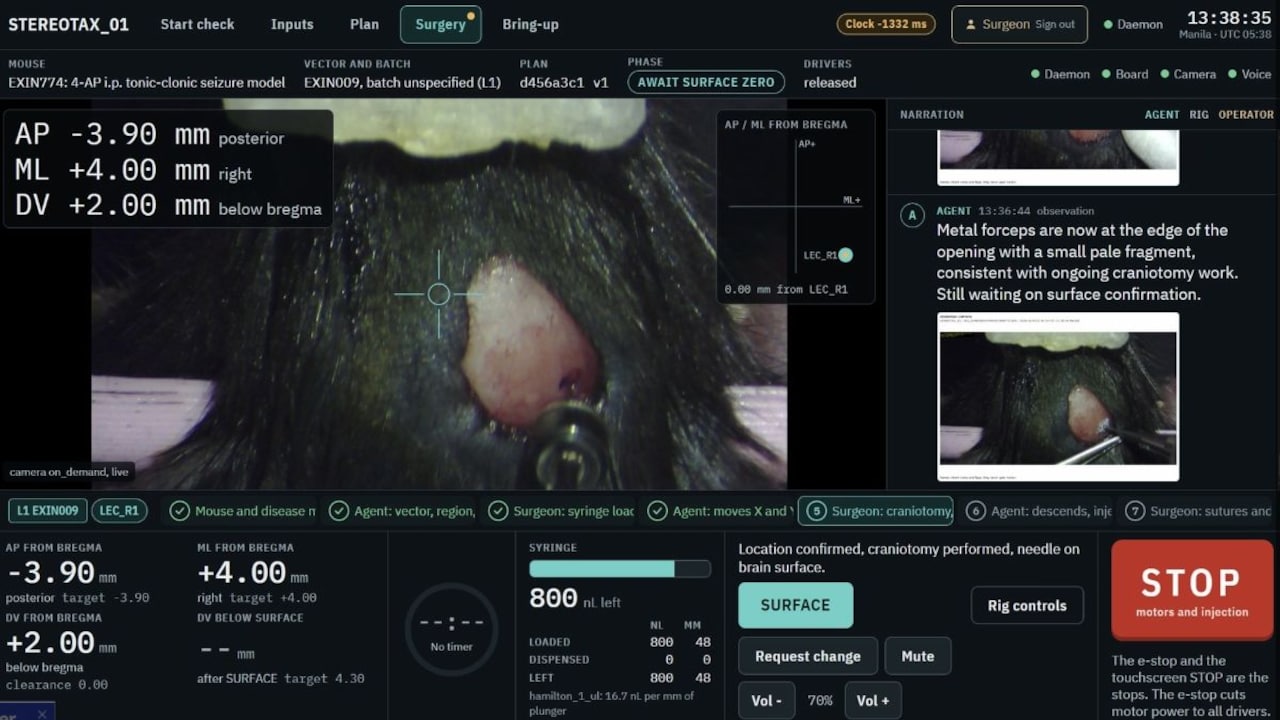
Task: Select the LEC_R1 chip
Action: pos(121,511)
